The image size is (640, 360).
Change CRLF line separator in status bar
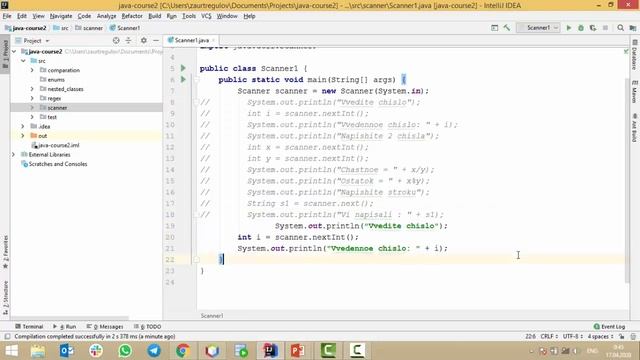click(x=549, y=336)
